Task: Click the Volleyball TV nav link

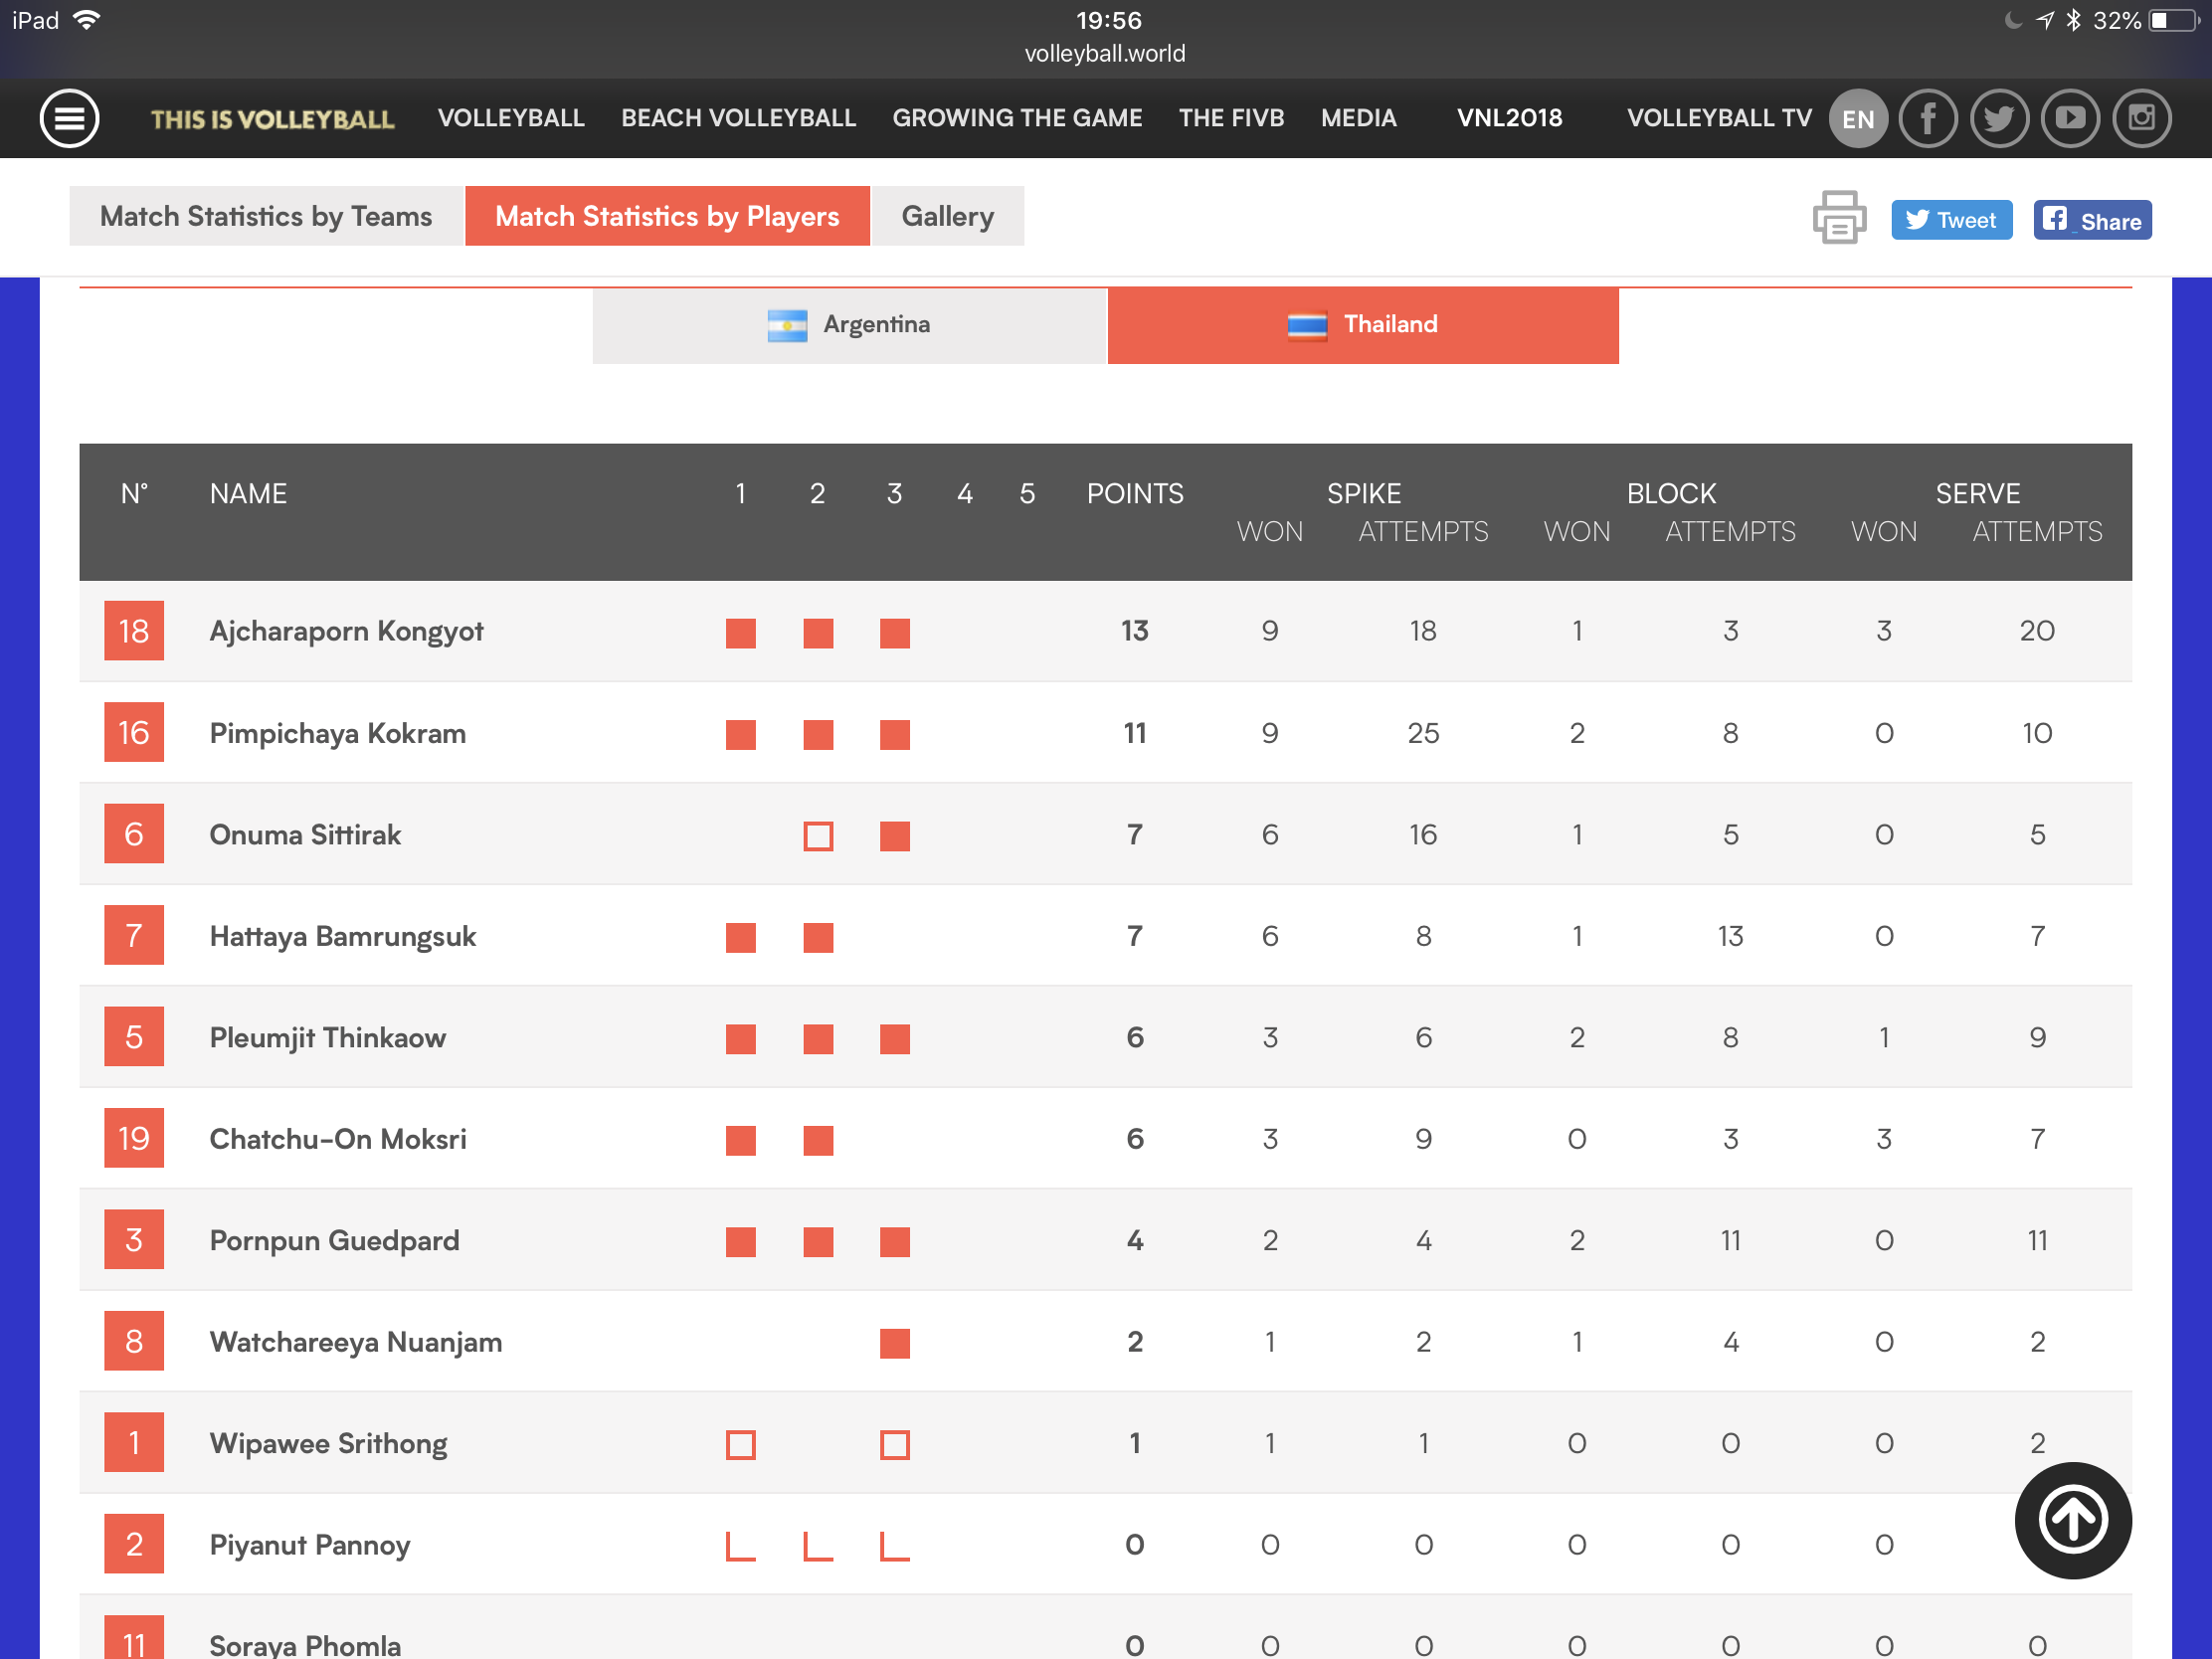Action: point(1718,118)
